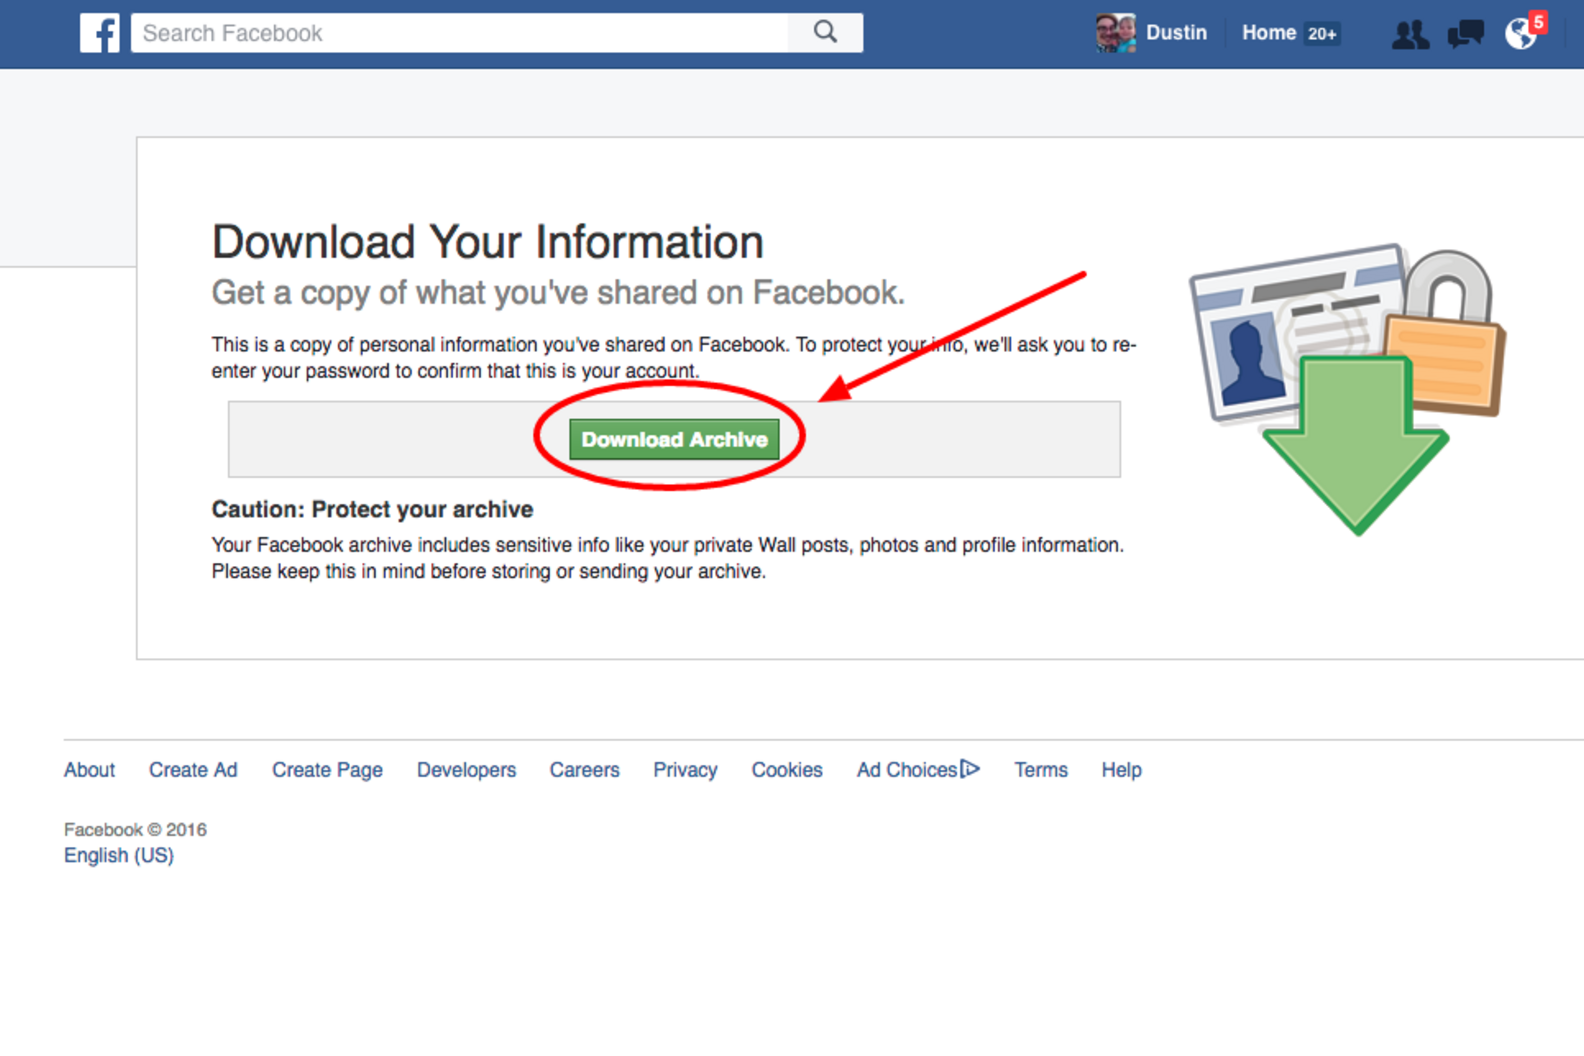Go to Home in the top bar
Viewport: 1584px width, 1056px height.
pos(1268,33)
